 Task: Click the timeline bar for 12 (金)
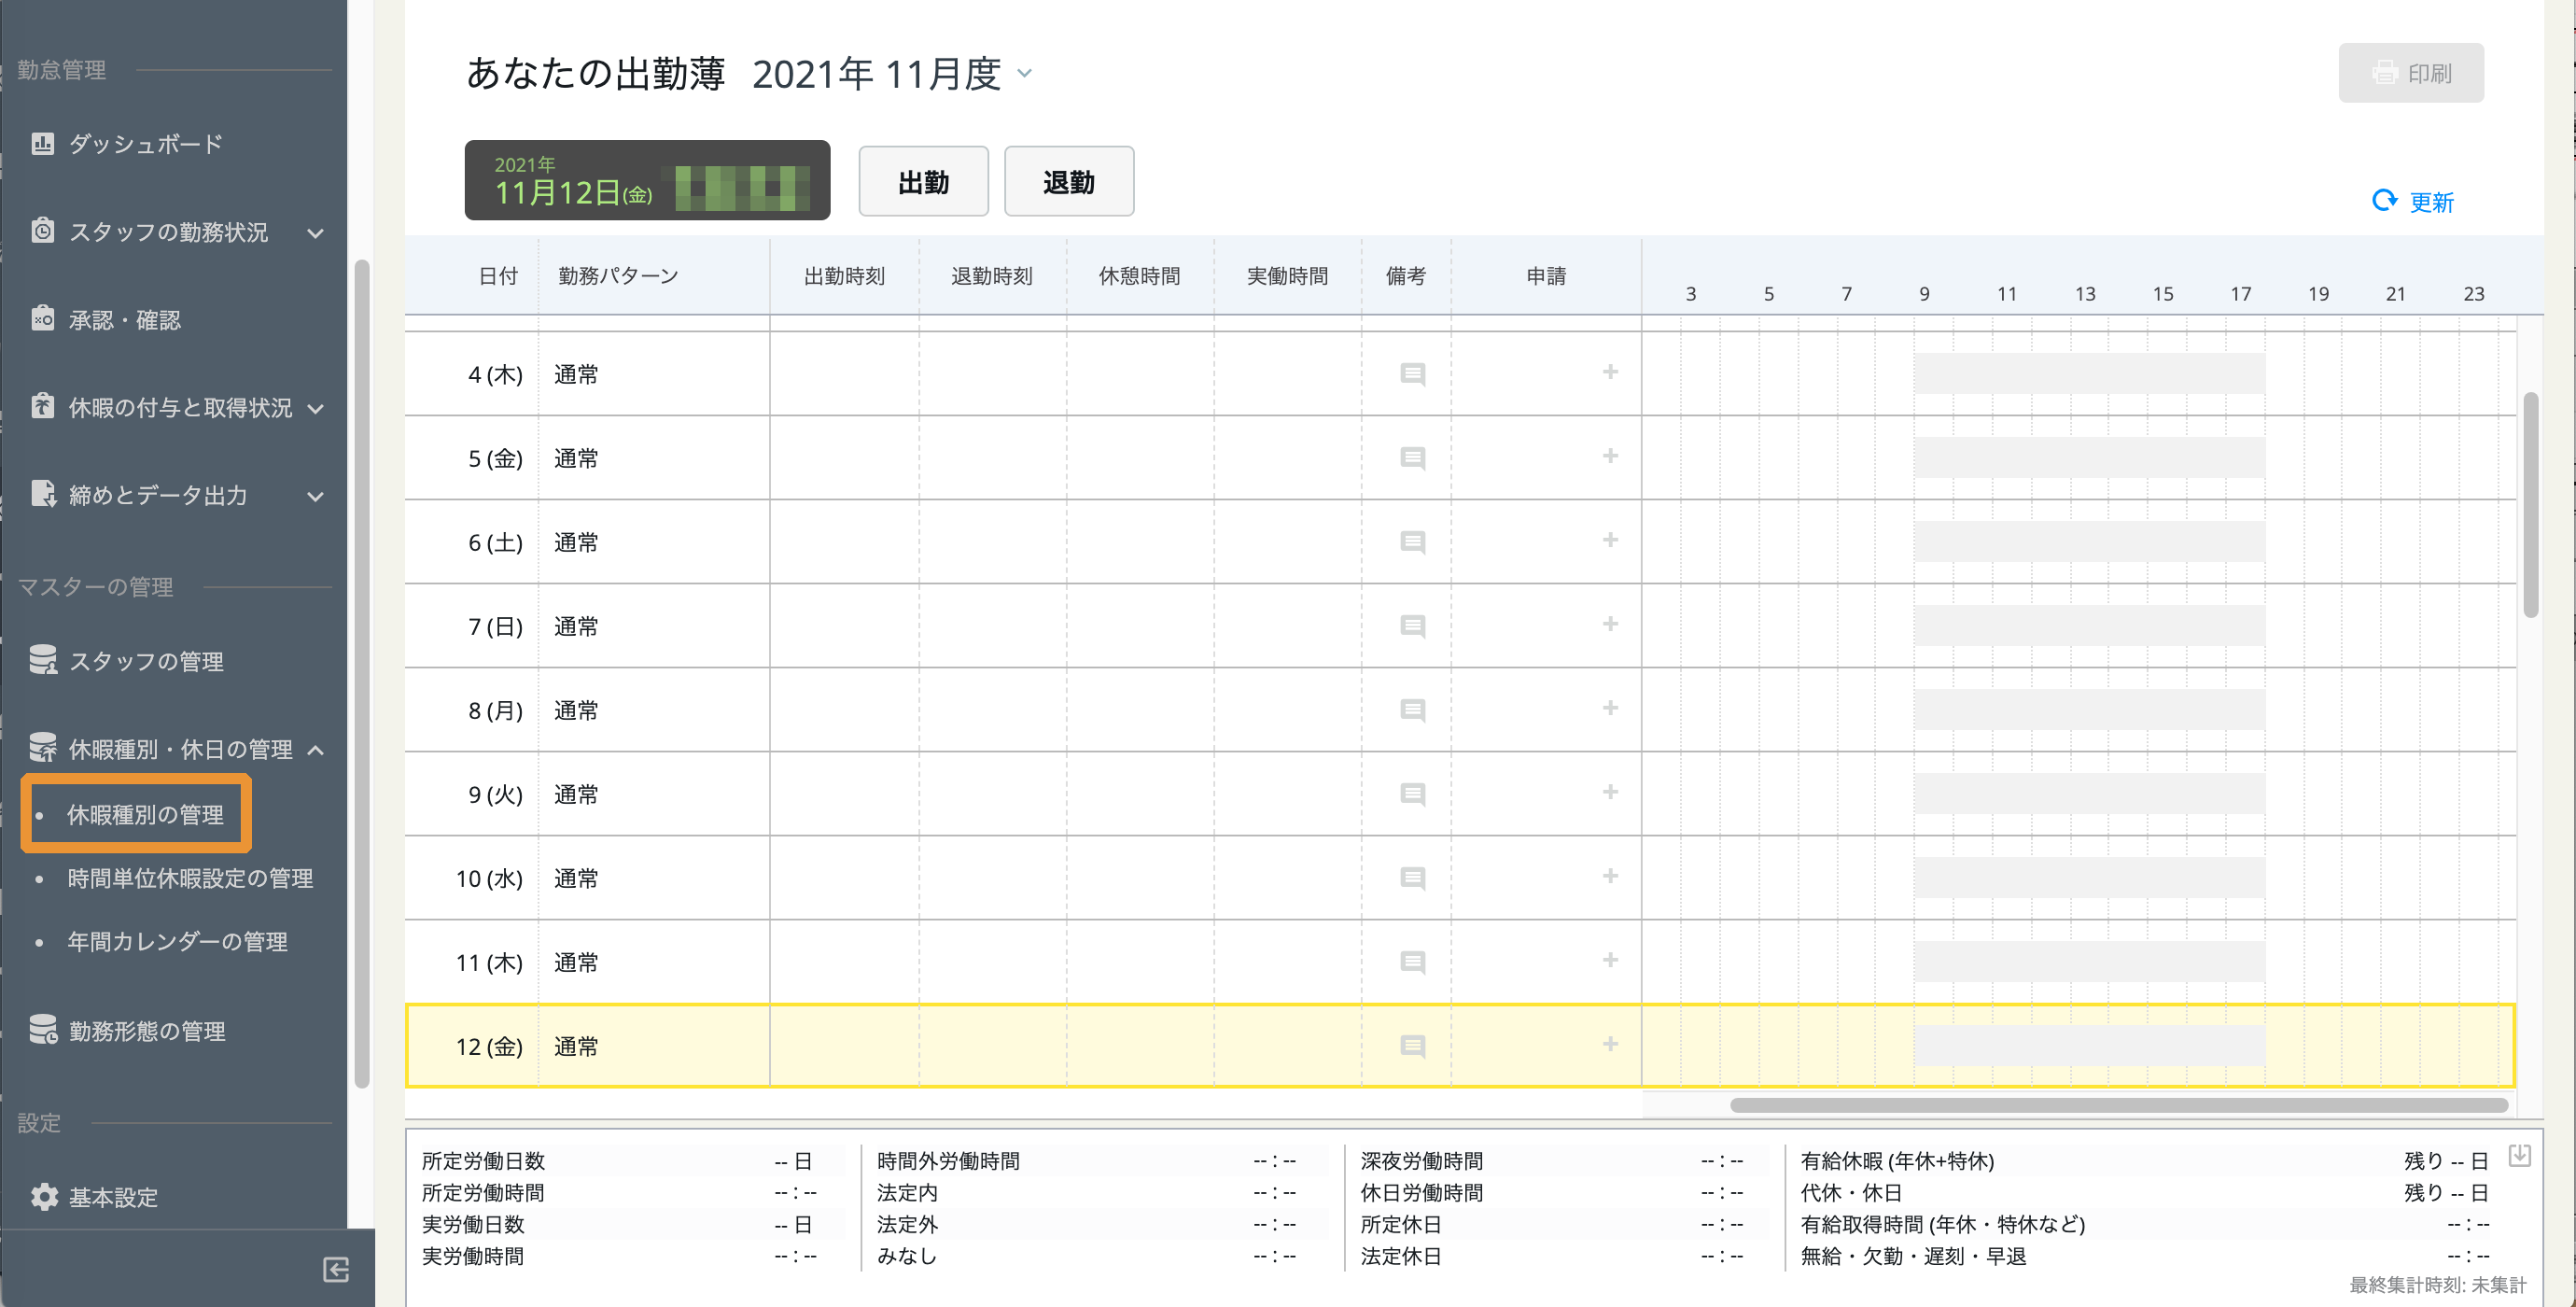pyautogui.click(x=2089, y=1046)
